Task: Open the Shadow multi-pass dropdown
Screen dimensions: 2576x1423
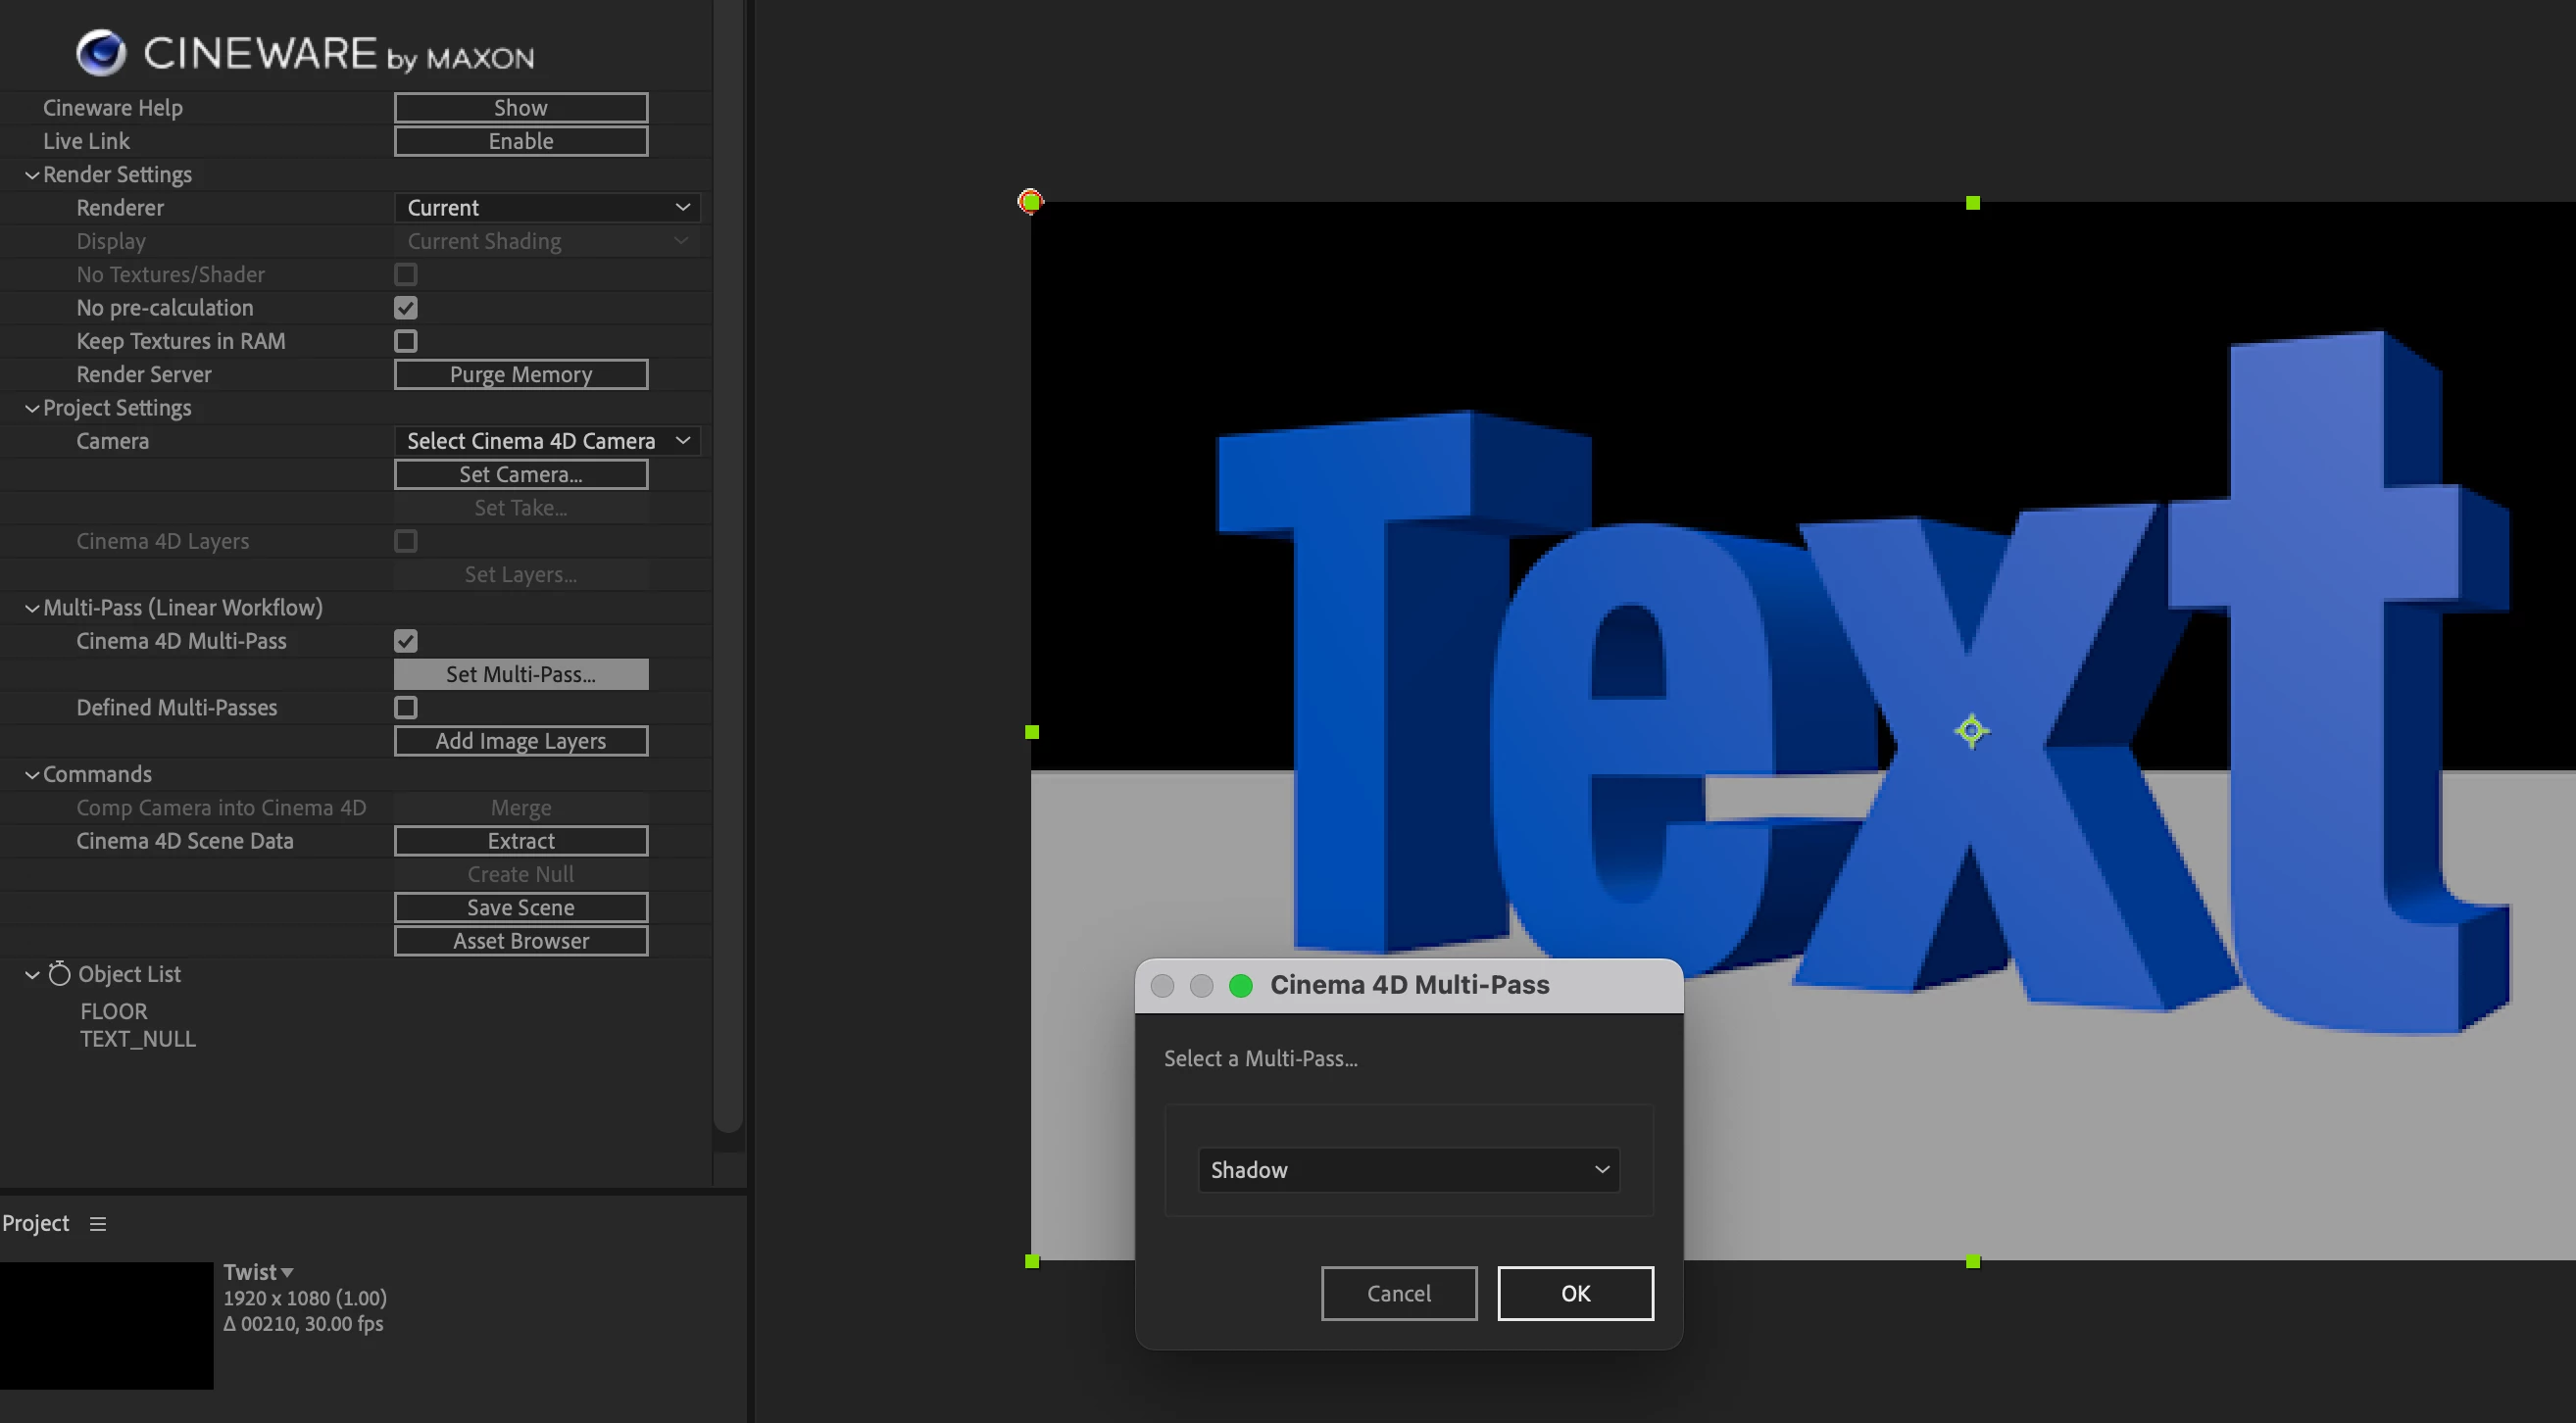Action: pos(1408,1170)
